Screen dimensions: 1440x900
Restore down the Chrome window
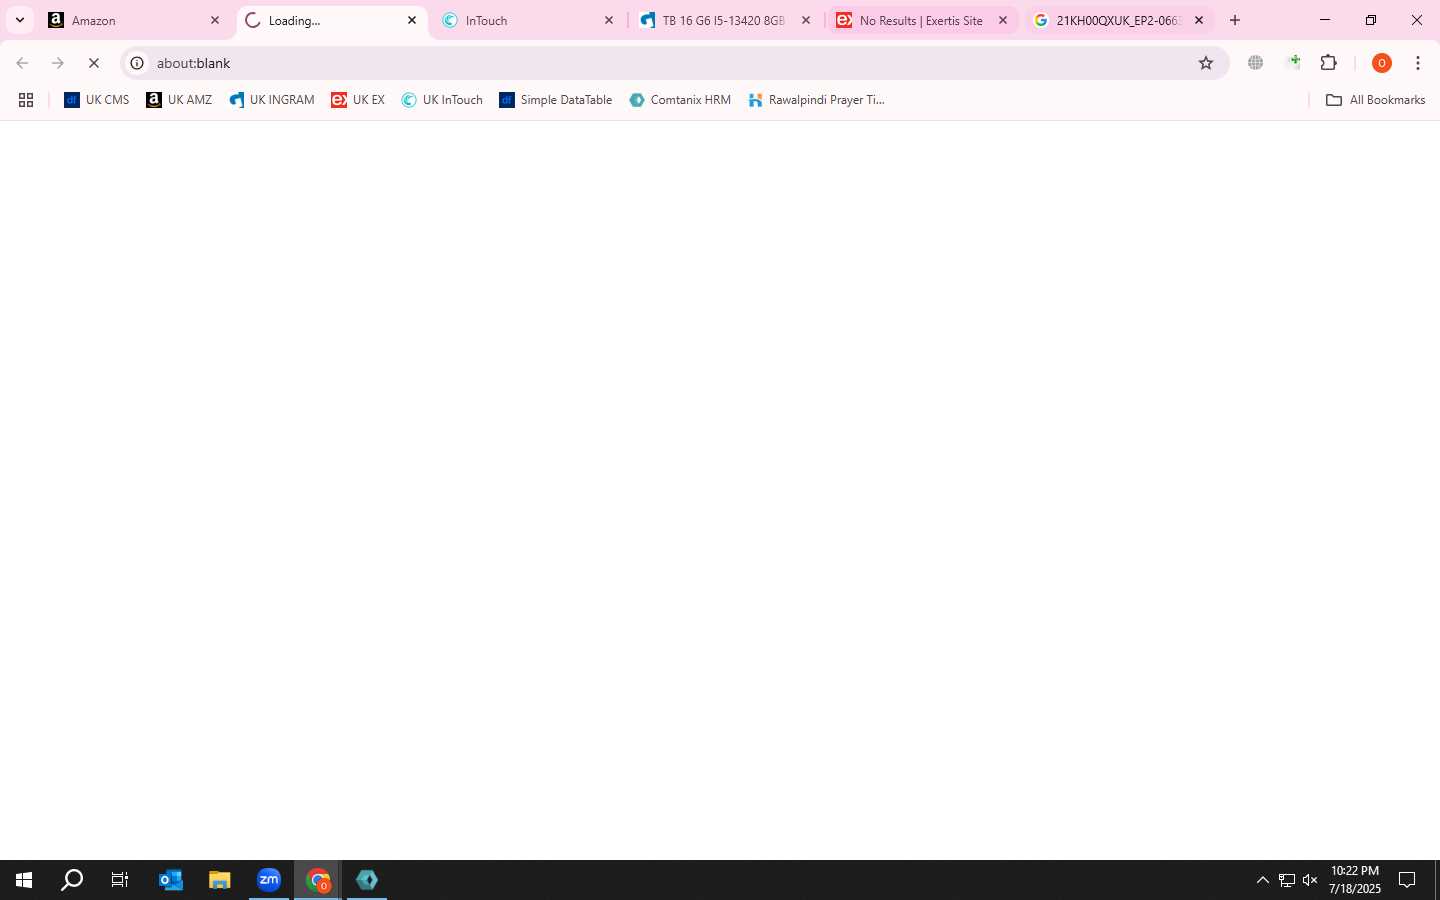point(1371,20)
